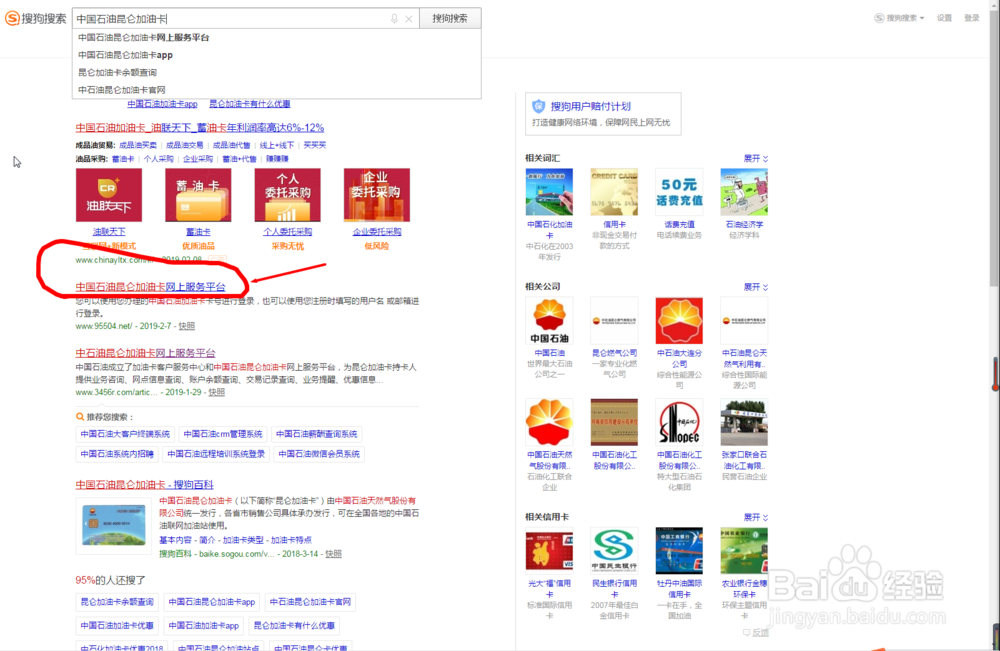The height and width of the screenshot is (651, 1000).
Task: Click the 个人委托采购 thumbnail
Action: (x=288, y=195)
